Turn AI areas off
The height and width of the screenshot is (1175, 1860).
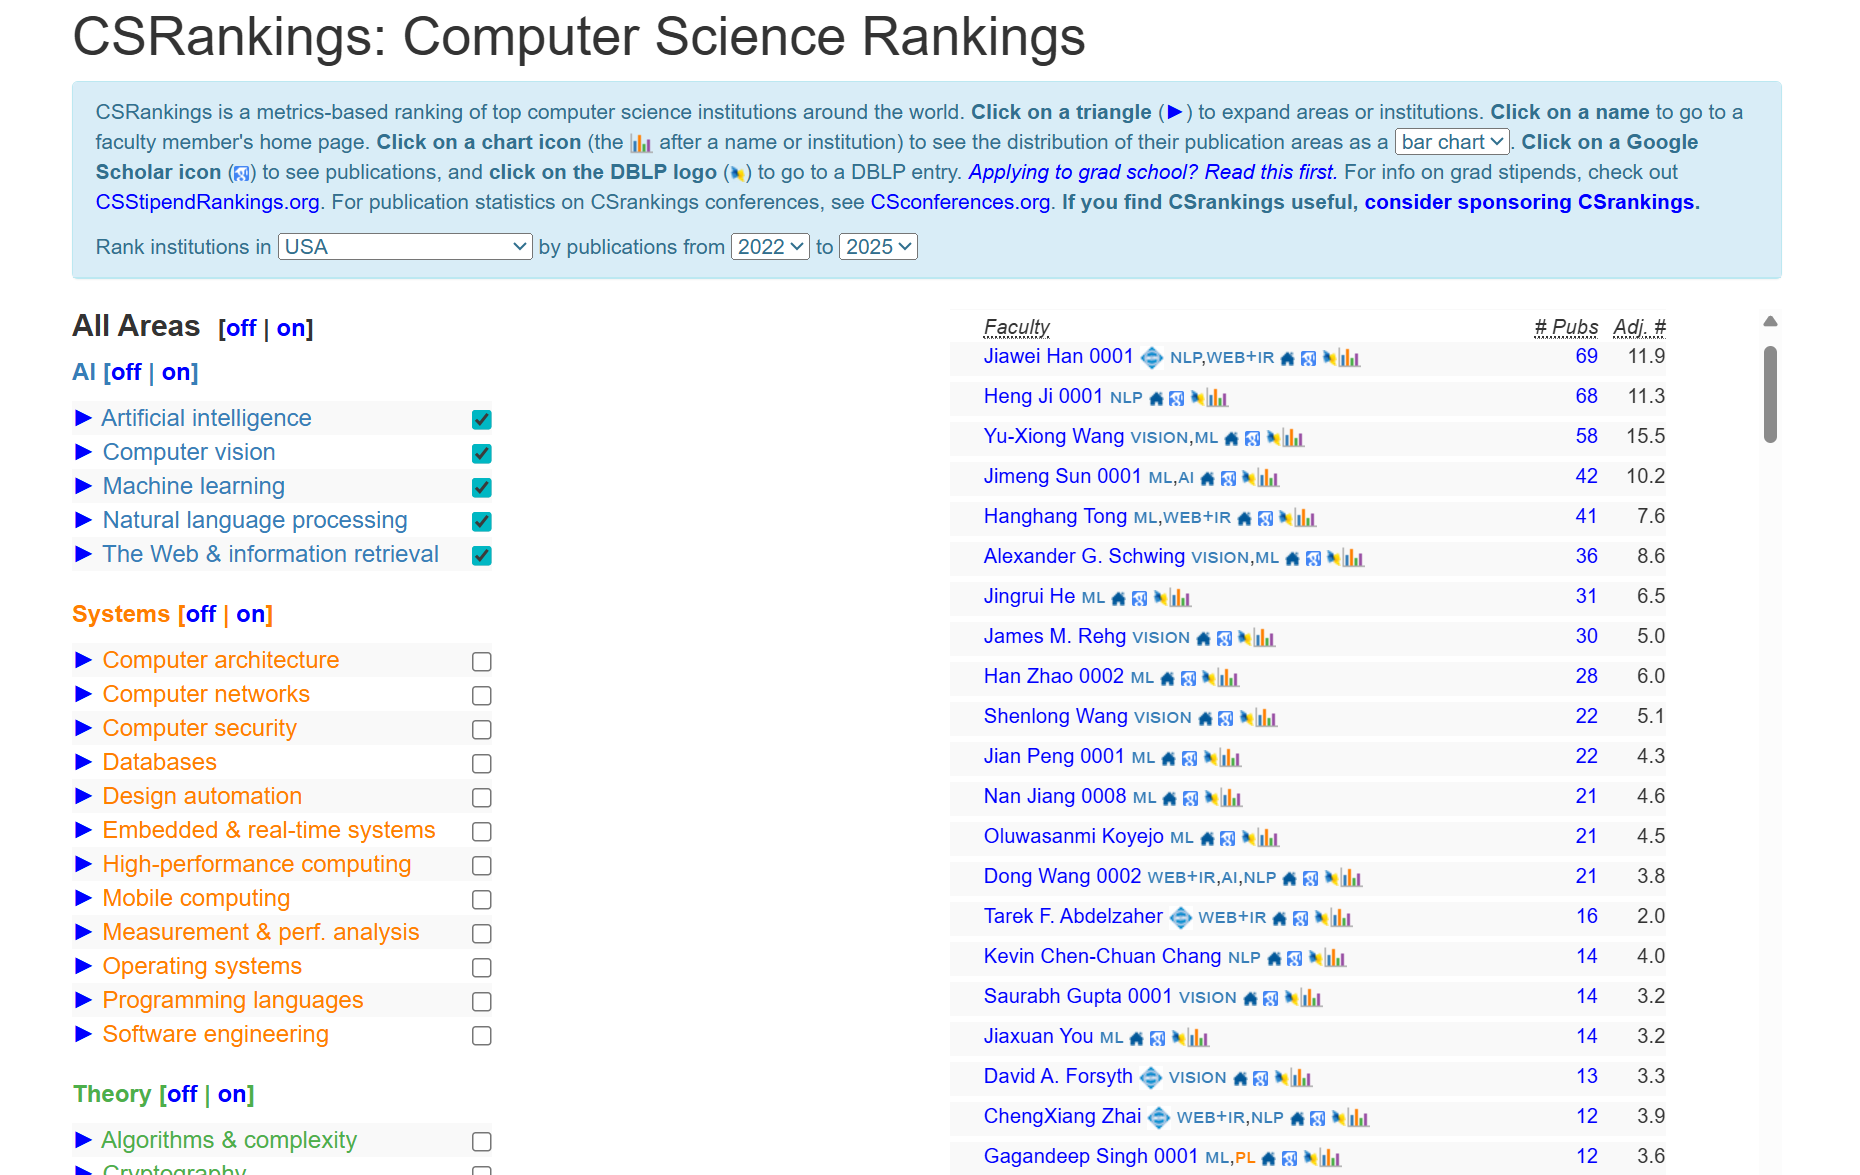pos(126,372)
